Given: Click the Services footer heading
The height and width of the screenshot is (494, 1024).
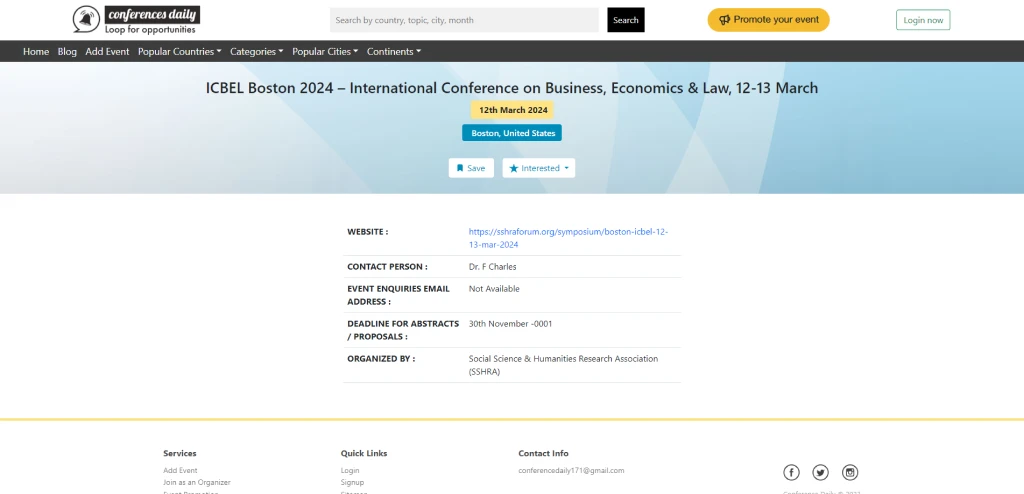Looking at the screenshot, I should pyautogui.click(x=180, y=453).
